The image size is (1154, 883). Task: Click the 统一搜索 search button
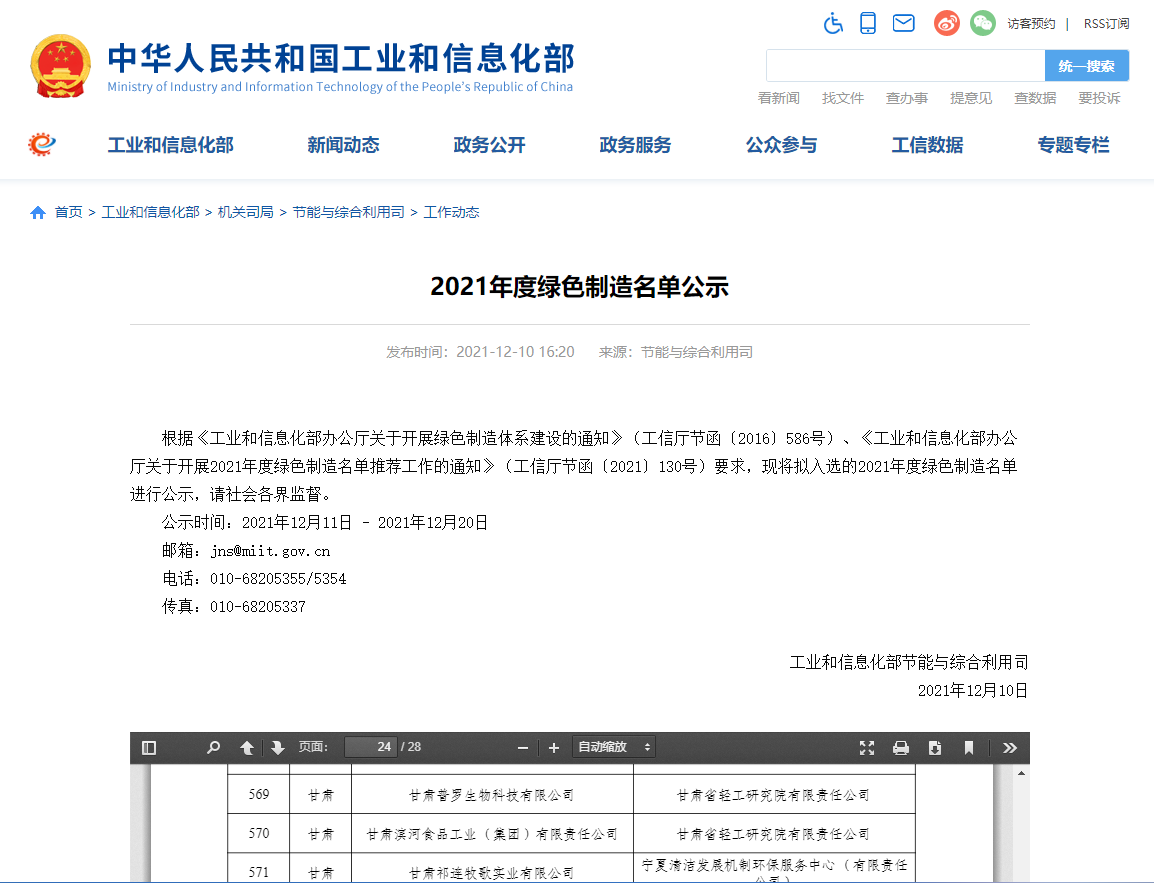pyautogui.click(x=1086, y=65)
